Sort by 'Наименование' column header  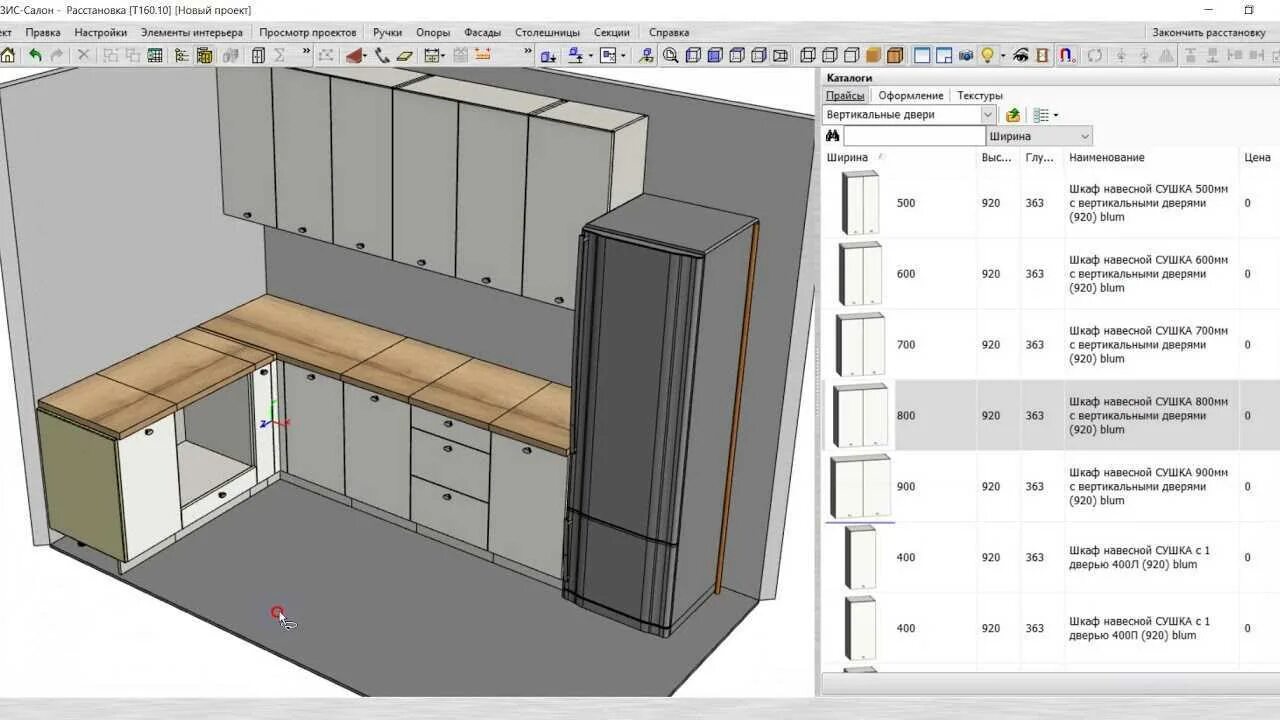[1106, 157]
